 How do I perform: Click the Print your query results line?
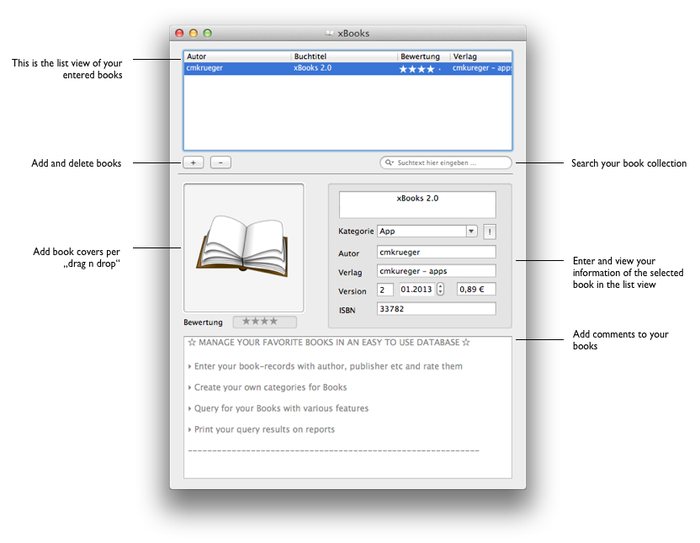[261, 429]
